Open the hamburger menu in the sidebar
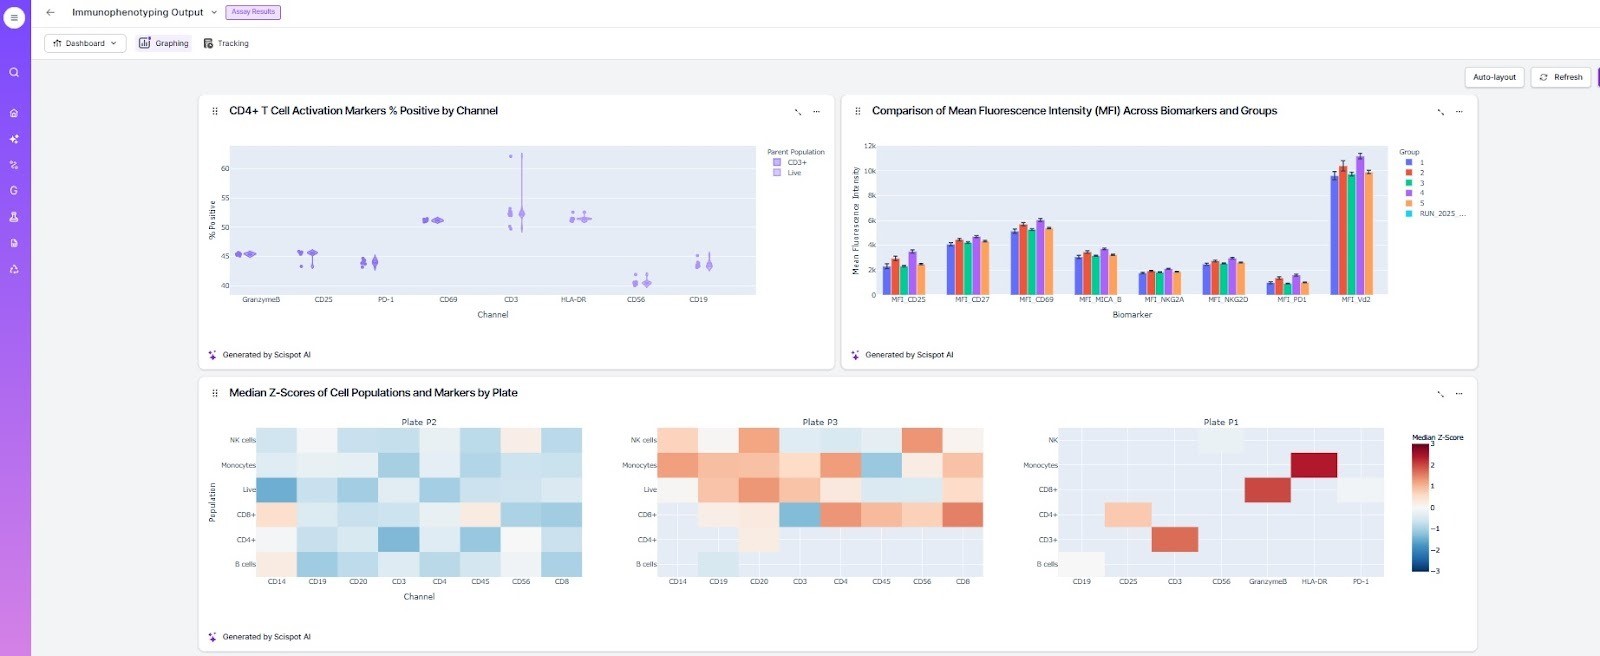 coord(14,17)
